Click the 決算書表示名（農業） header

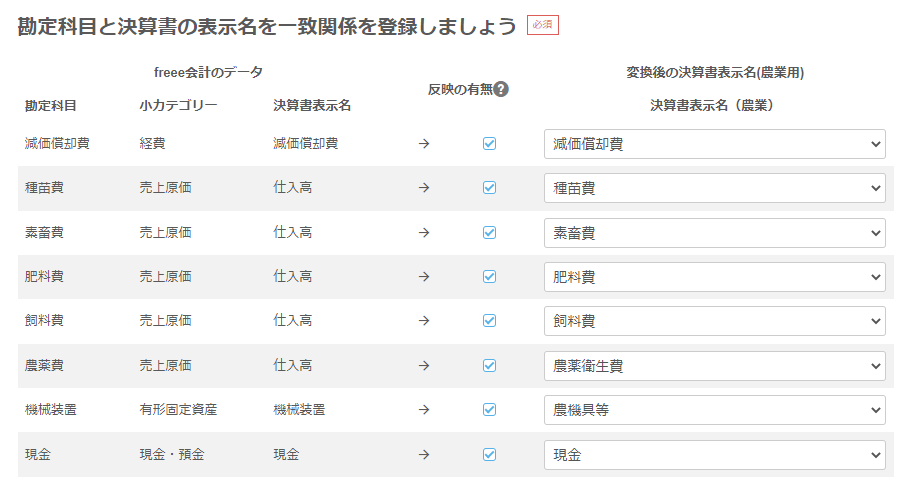click(711, 105)
